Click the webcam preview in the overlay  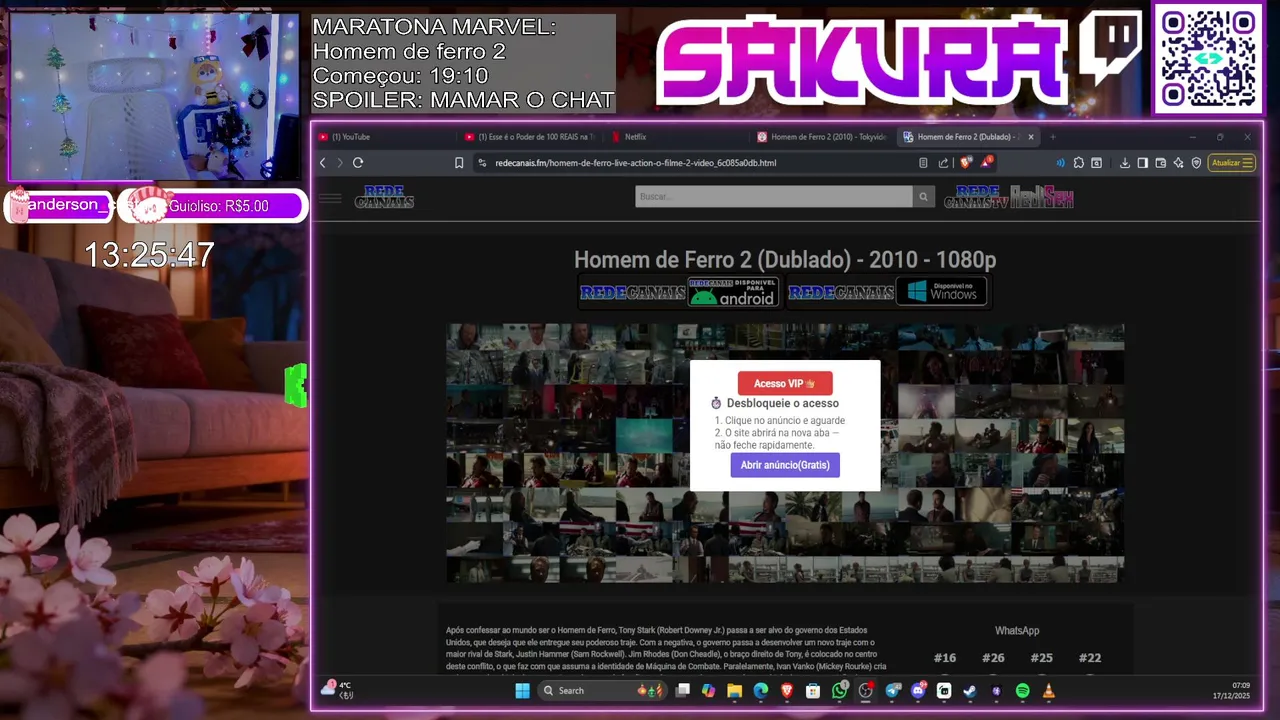coord(154,96)
